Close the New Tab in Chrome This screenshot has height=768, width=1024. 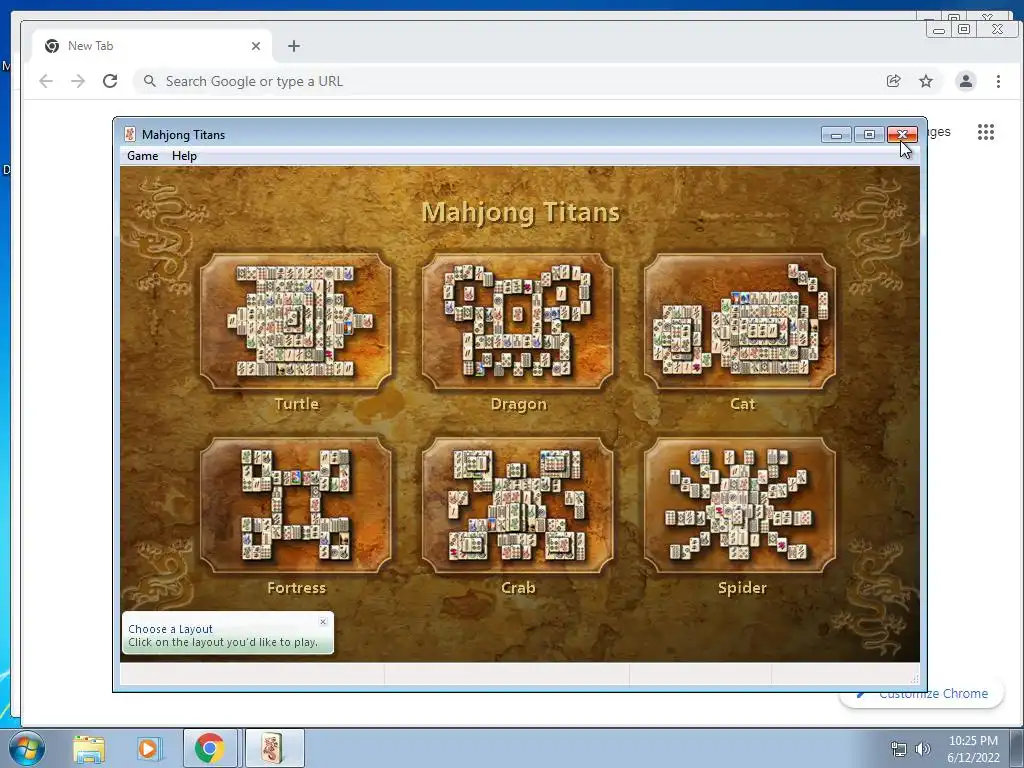(x=256, y=46)
